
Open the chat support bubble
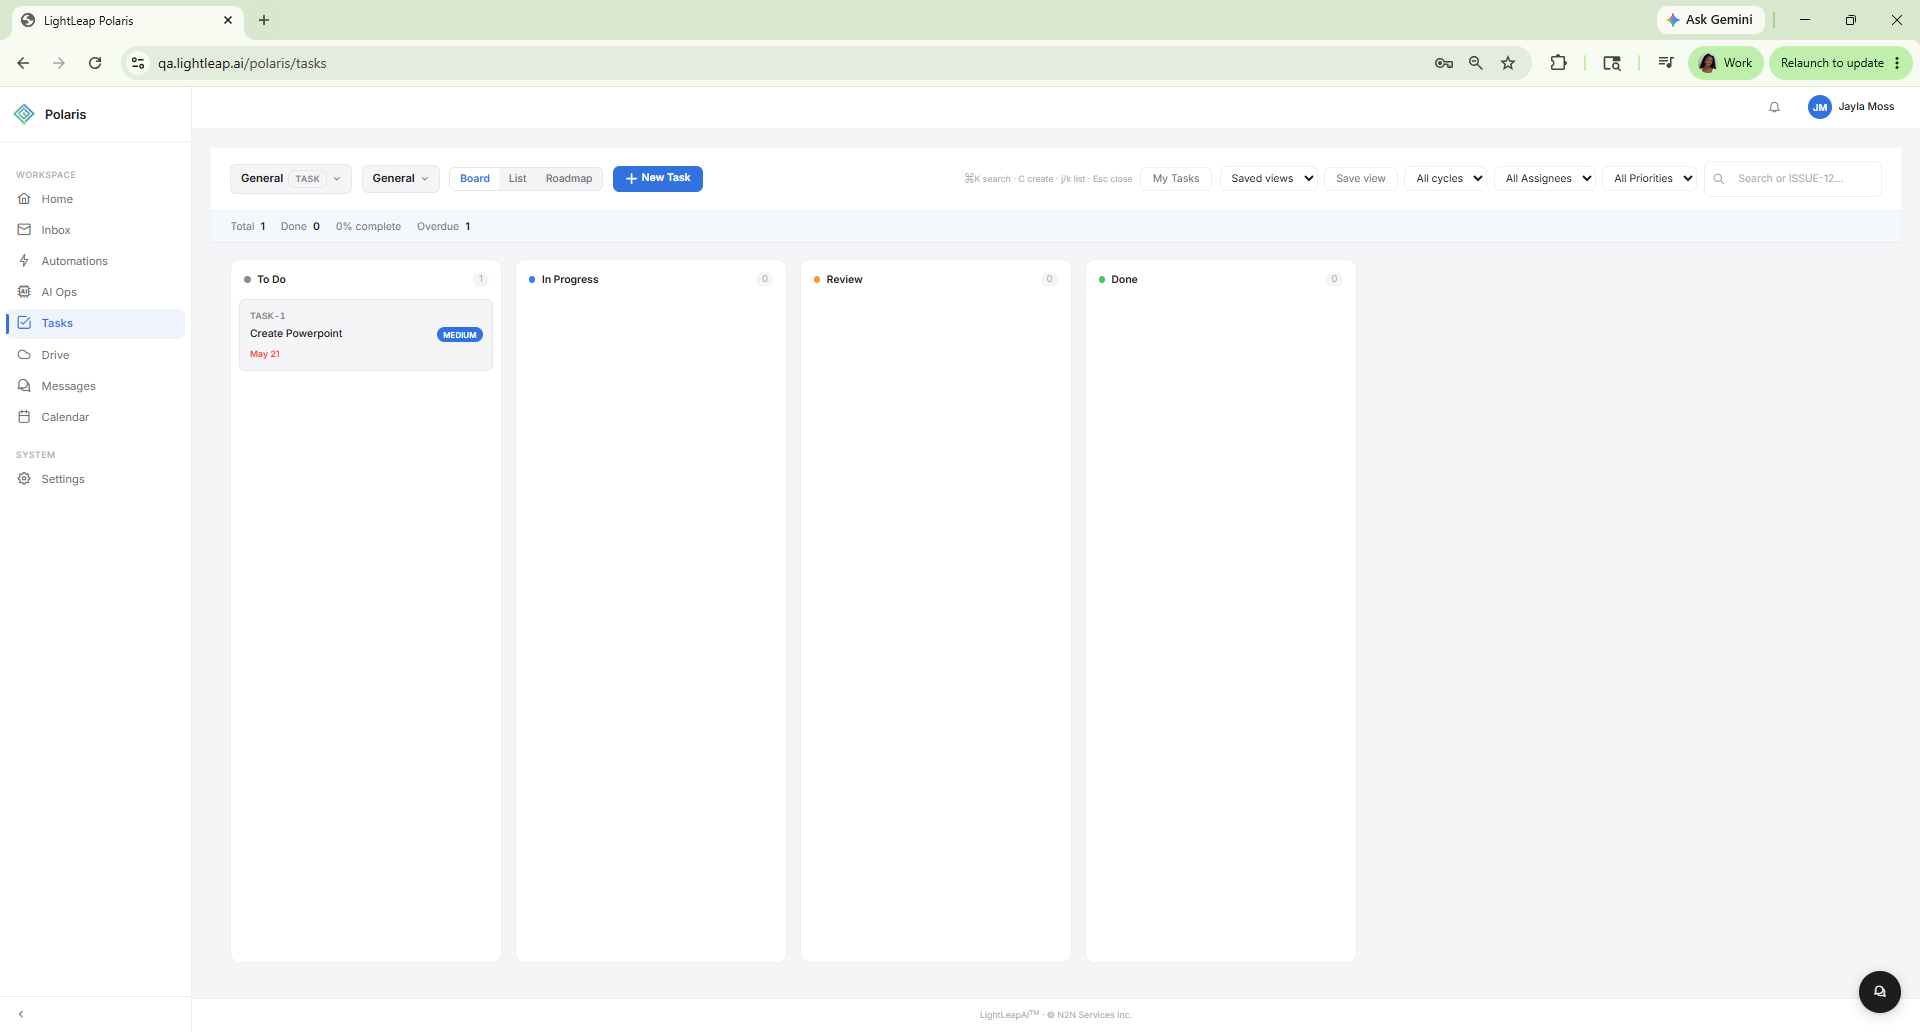tap(1879, 992)
